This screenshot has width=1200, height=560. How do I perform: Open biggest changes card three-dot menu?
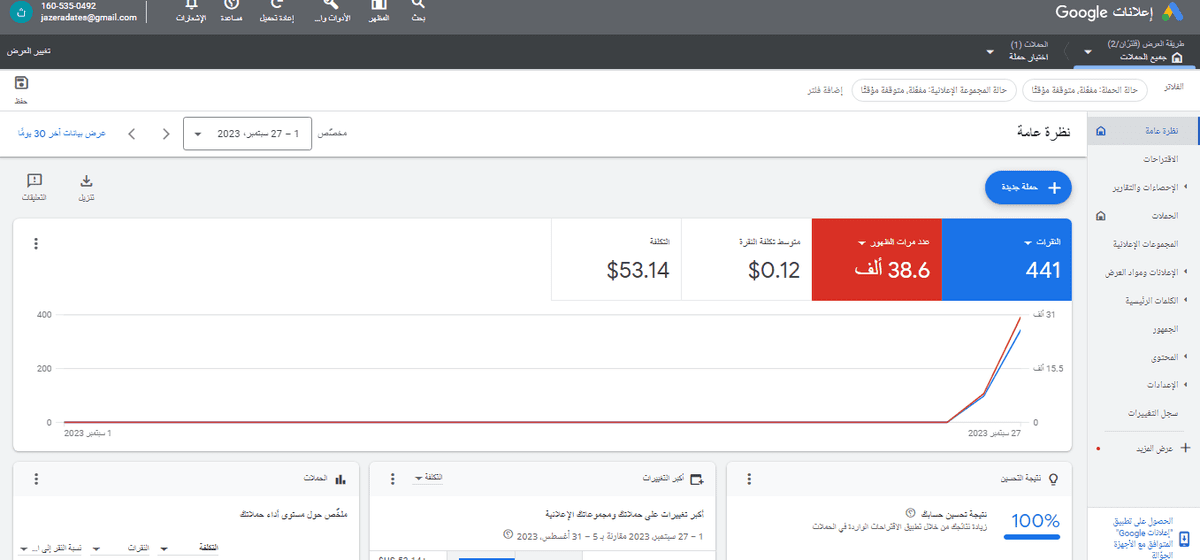pyautogui.click(x=392, y=479)
